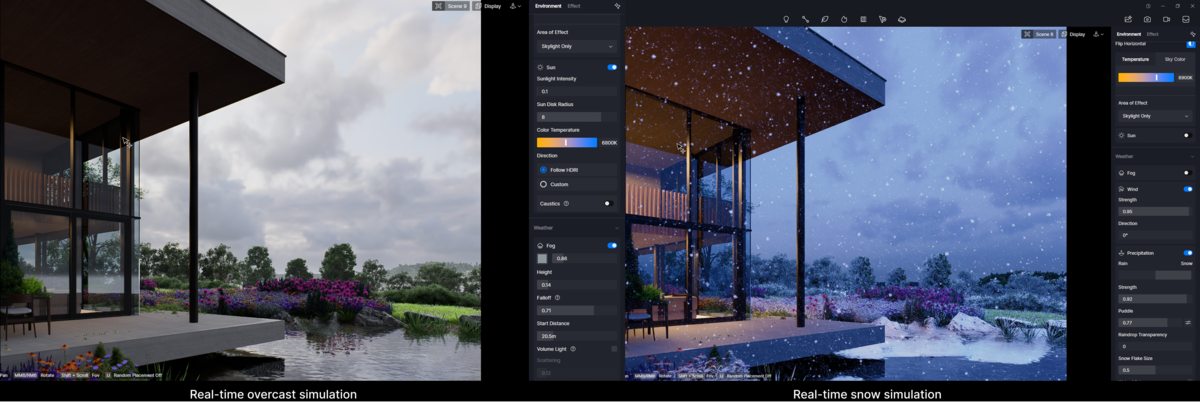Viewport: 1200px width, 414px height.
Task: Click the inbox tray icon at top right
Action: pos(1186,19)
